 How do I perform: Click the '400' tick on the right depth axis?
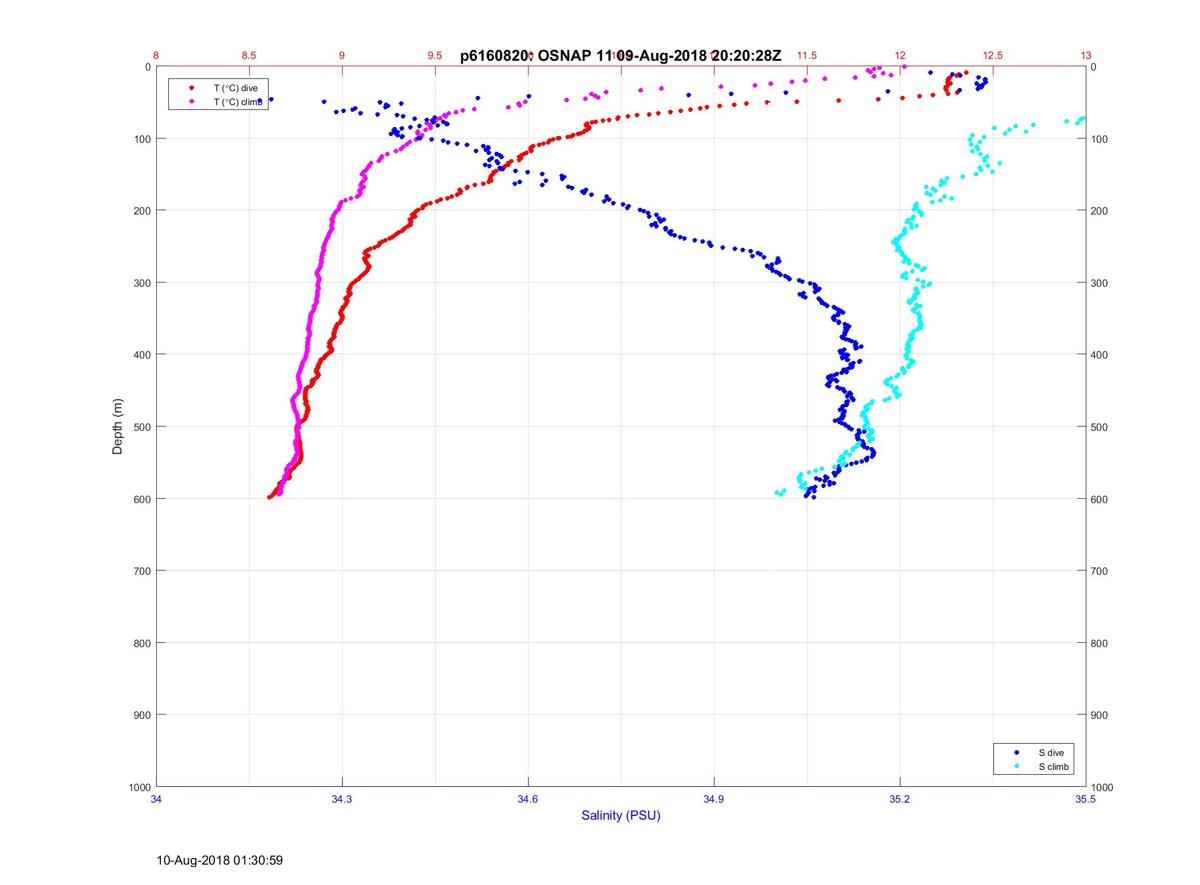[x=1101, y=355]
